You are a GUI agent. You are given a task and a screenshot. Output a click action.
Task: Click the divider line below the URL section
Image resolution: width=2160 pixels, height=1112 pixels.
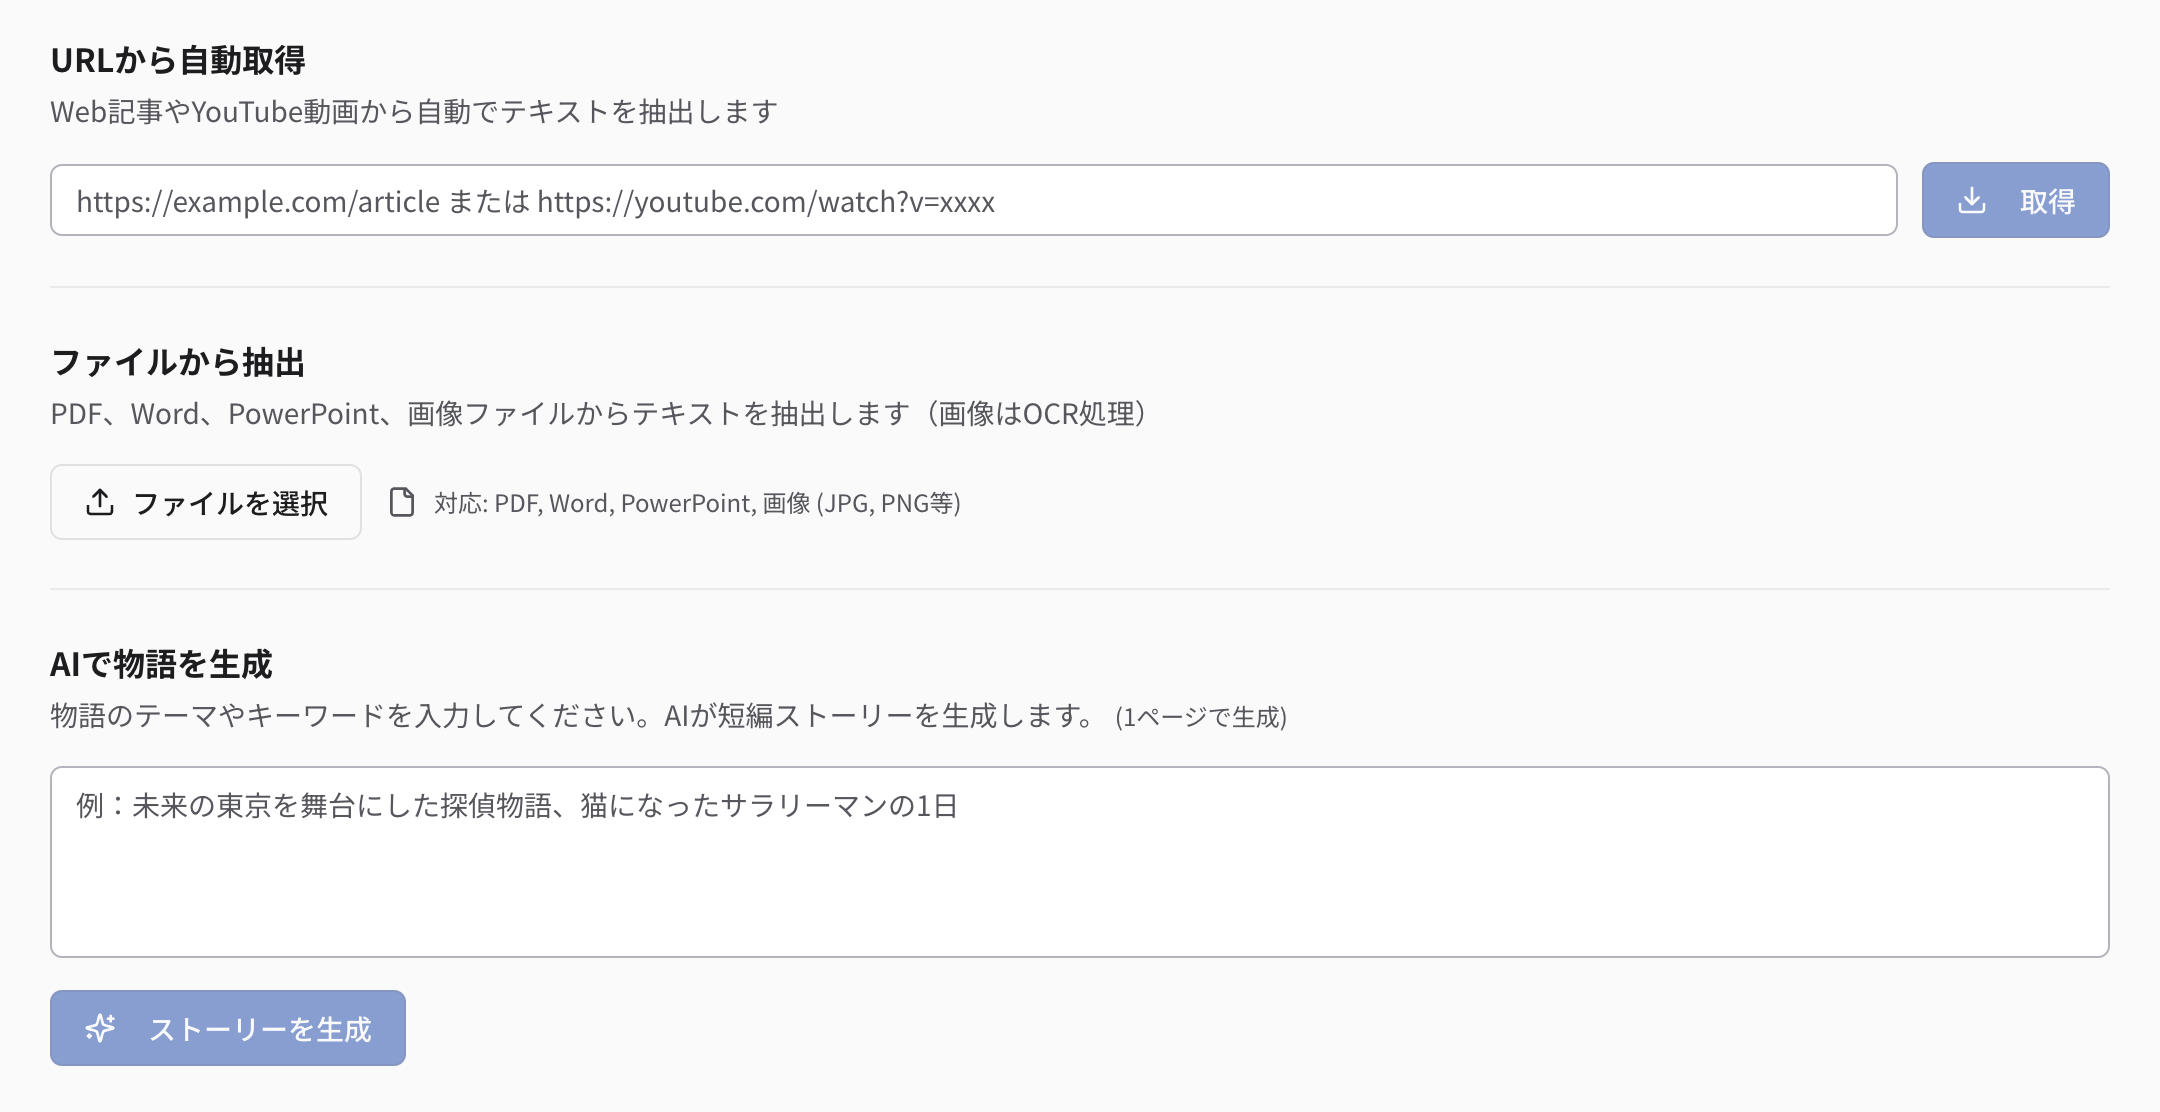[x=1078, y=287]
